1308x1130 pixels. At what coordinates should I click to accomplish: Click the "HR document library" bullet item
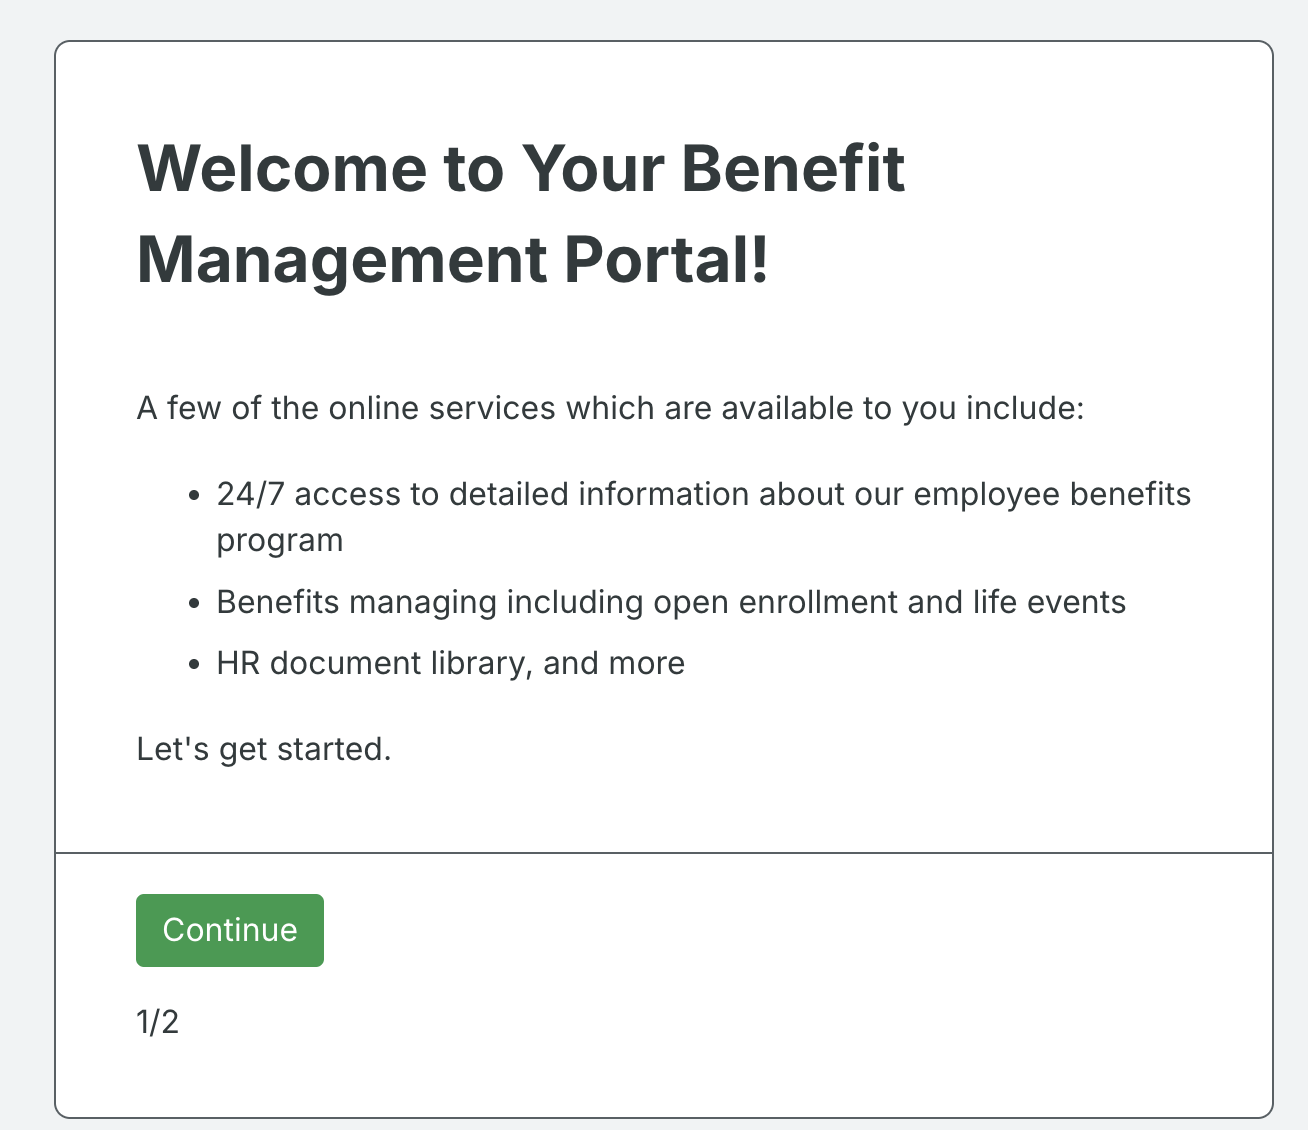click(450, 663)
